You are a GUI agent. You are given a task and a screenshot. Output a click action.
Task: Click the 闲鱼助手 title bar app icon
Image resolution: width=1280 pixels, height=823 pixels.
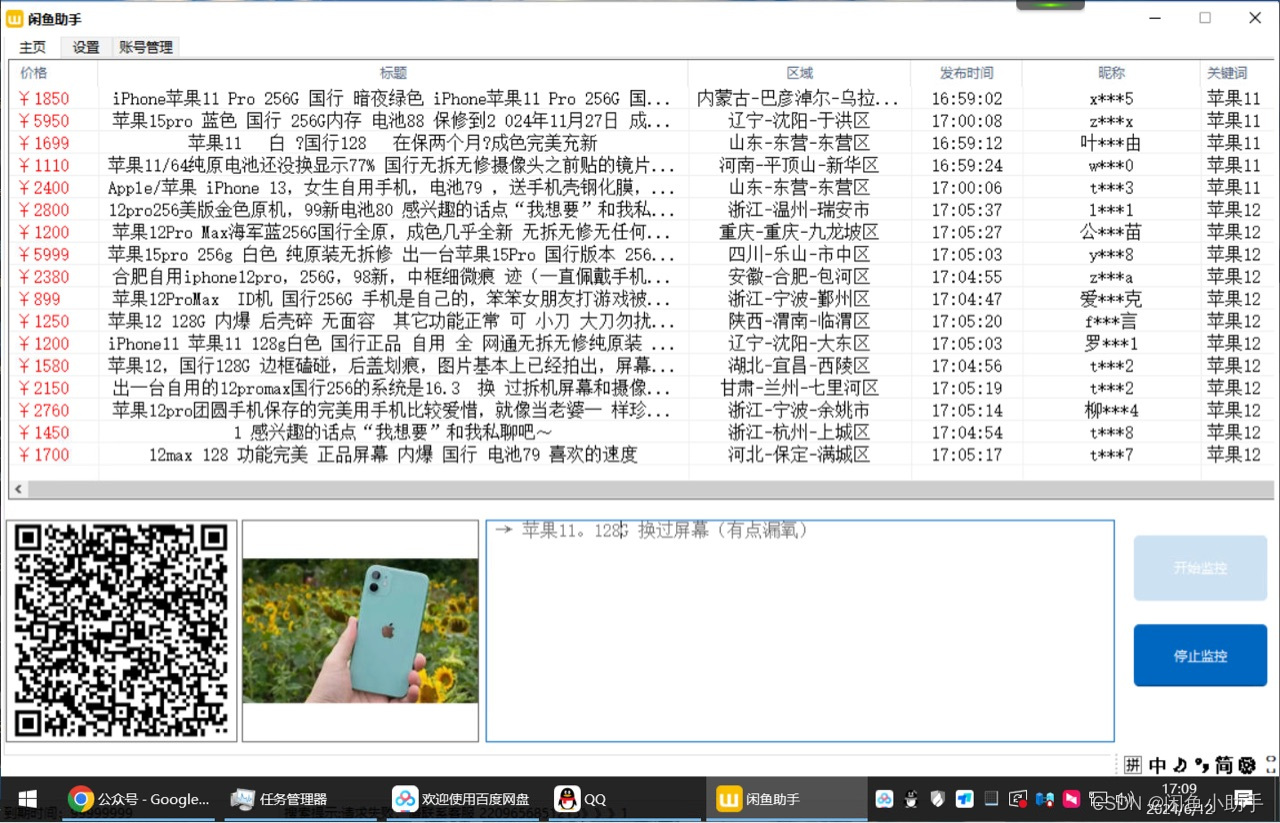15,18
